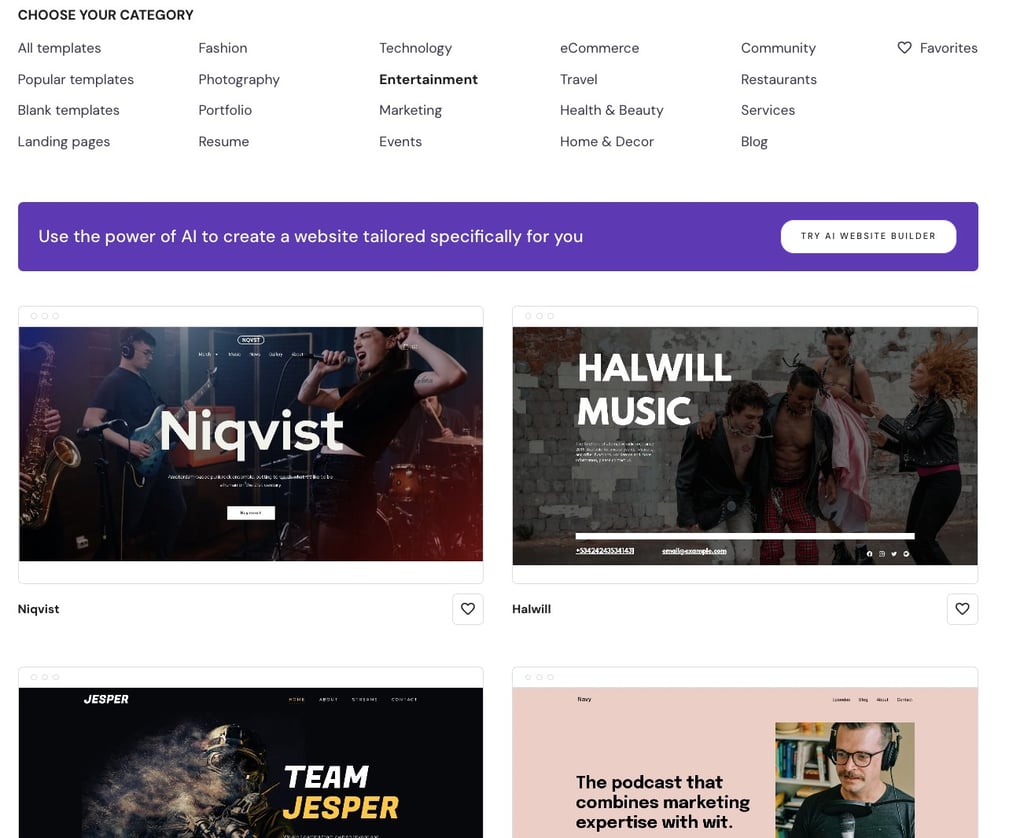Viewport: 1024px width, 838px height.
Task: Select the Popular templates category
Action: [76, 79]
